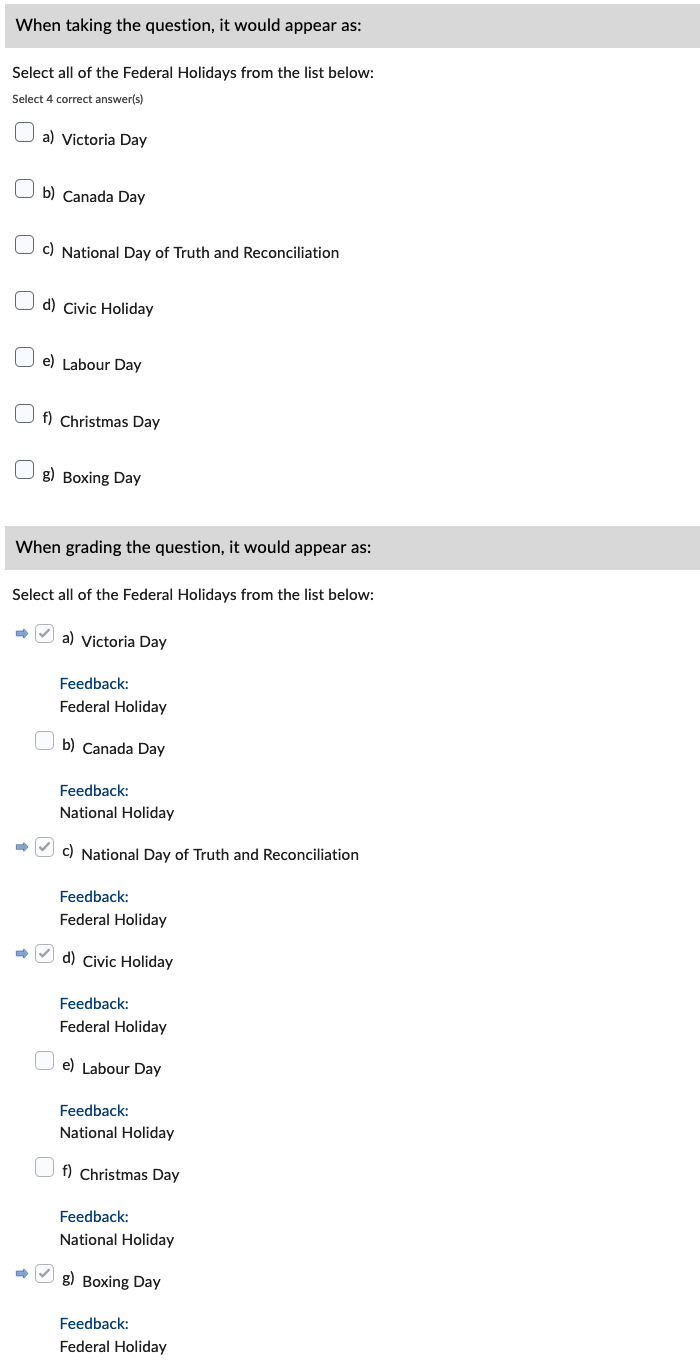This screenshot has width=700, height=1370.
Task: Click the Feedback link below Canada Day
Action: [93, 790]
